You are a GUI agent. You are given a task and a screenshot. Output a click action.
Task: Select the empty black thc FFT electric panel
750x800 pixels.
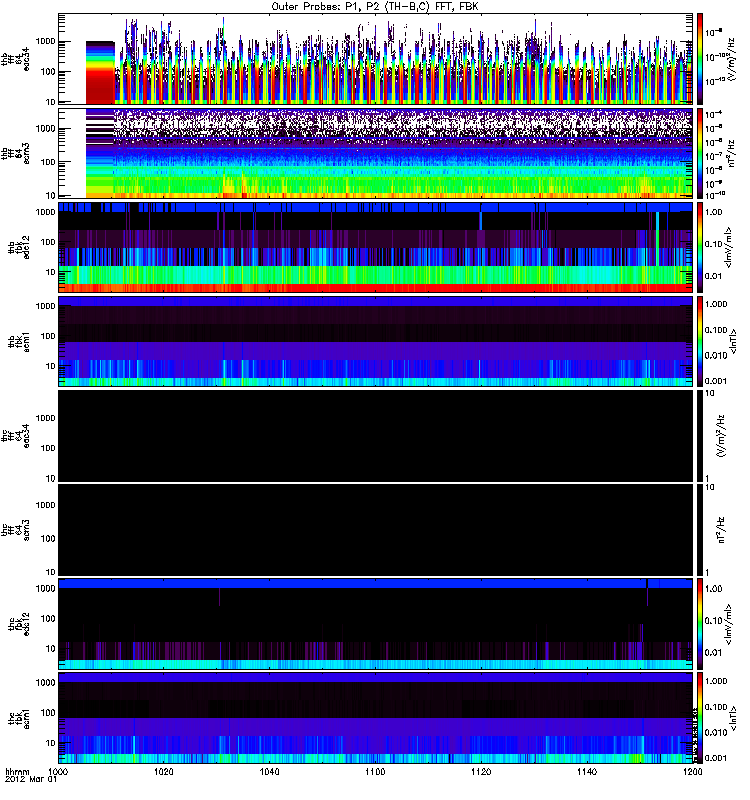pyautogui.click(x=375, y=435)
